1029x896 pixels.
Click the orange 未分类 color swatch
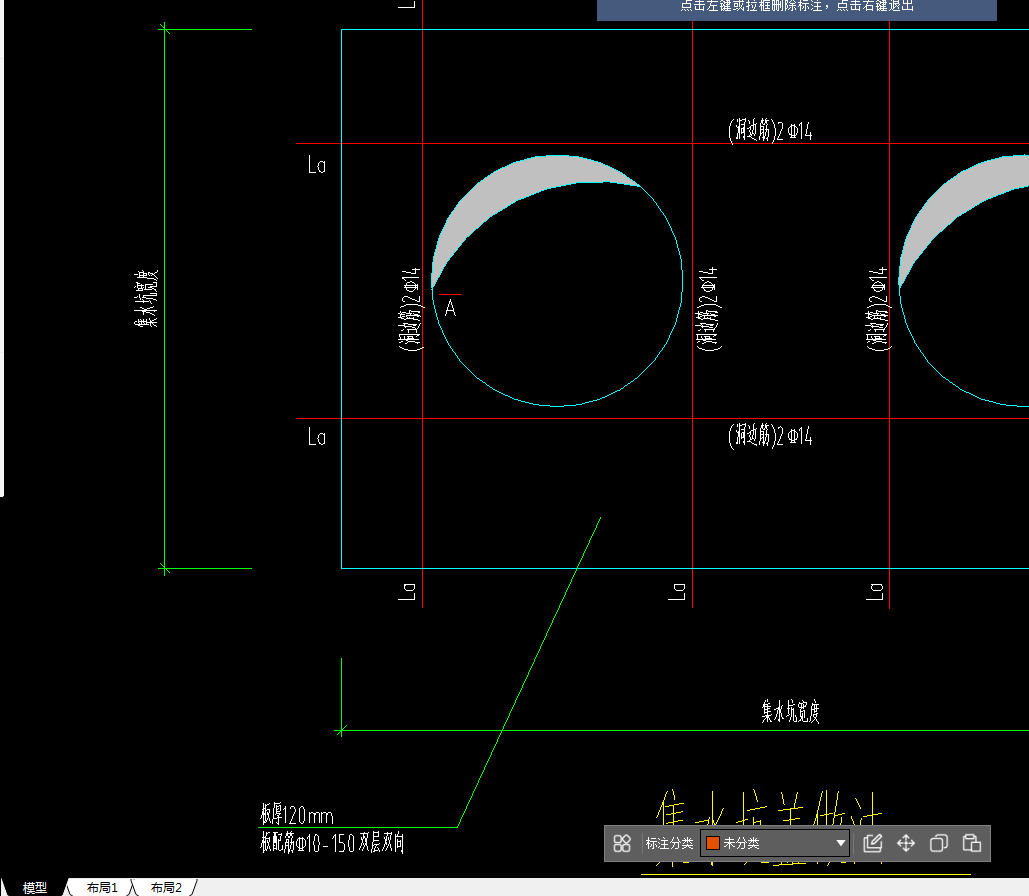pos(713,843)
